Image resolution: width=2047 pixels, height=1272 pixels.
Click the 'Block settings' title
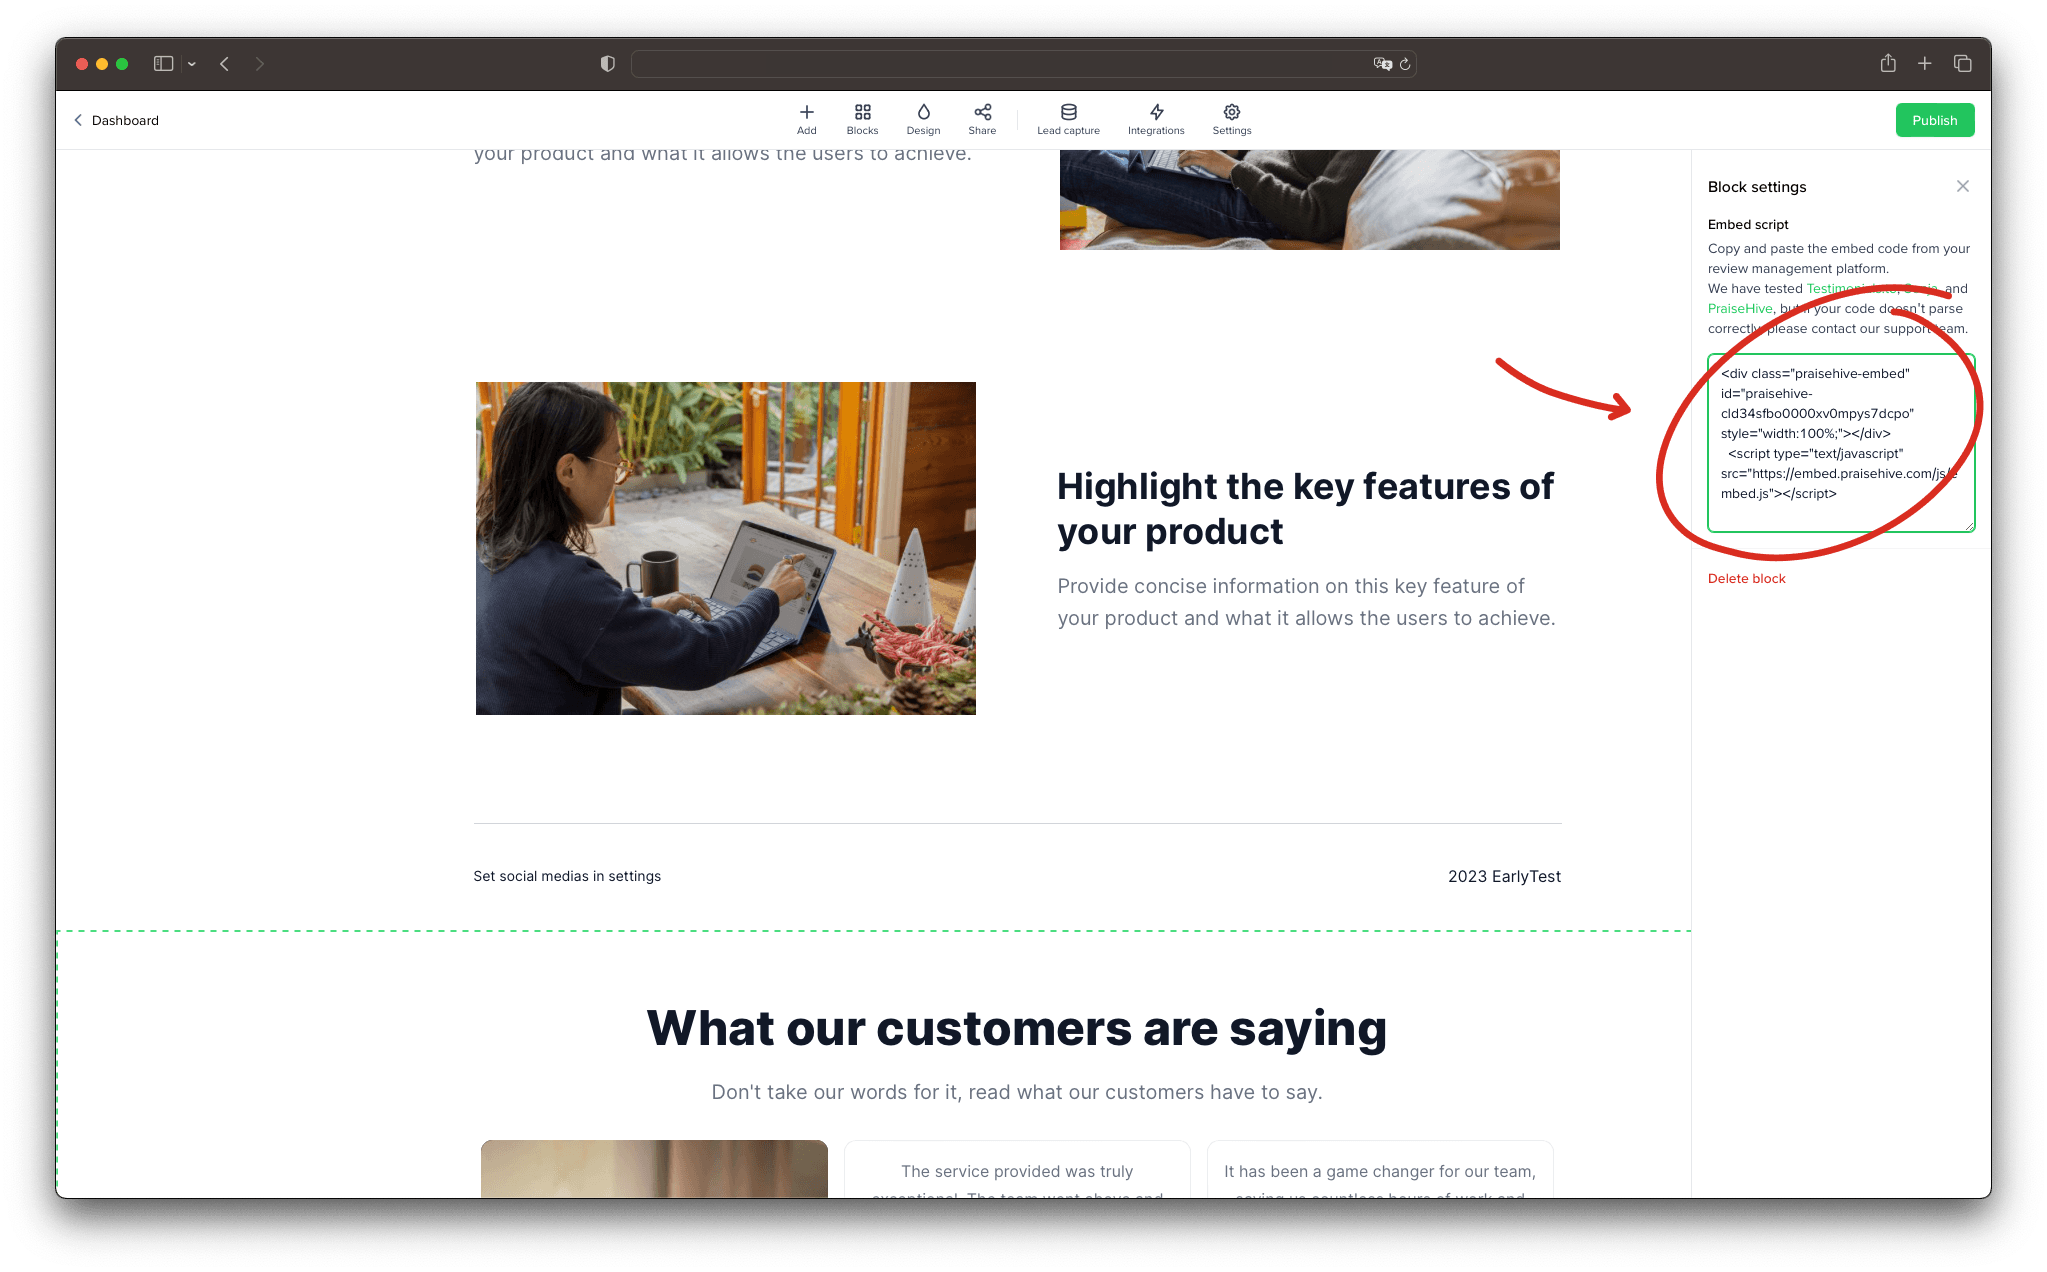click(x=1756, y=187)
